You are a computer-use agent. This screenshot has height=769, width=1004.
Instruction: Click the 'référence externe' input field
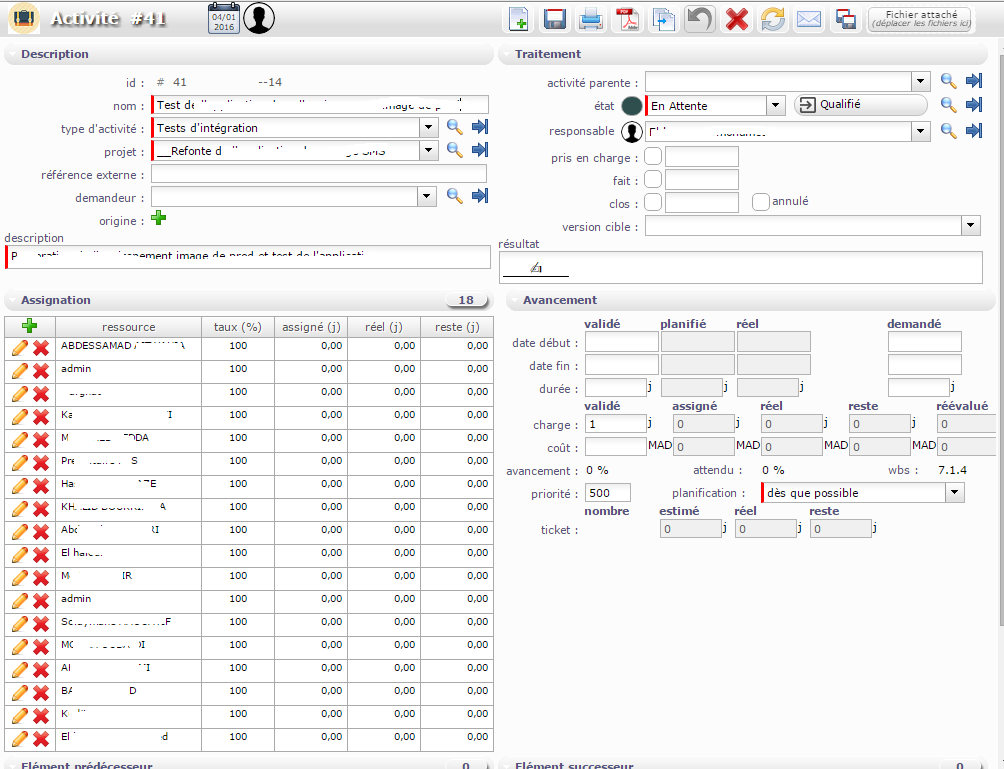pyautogui.click(x=318, y=174)
